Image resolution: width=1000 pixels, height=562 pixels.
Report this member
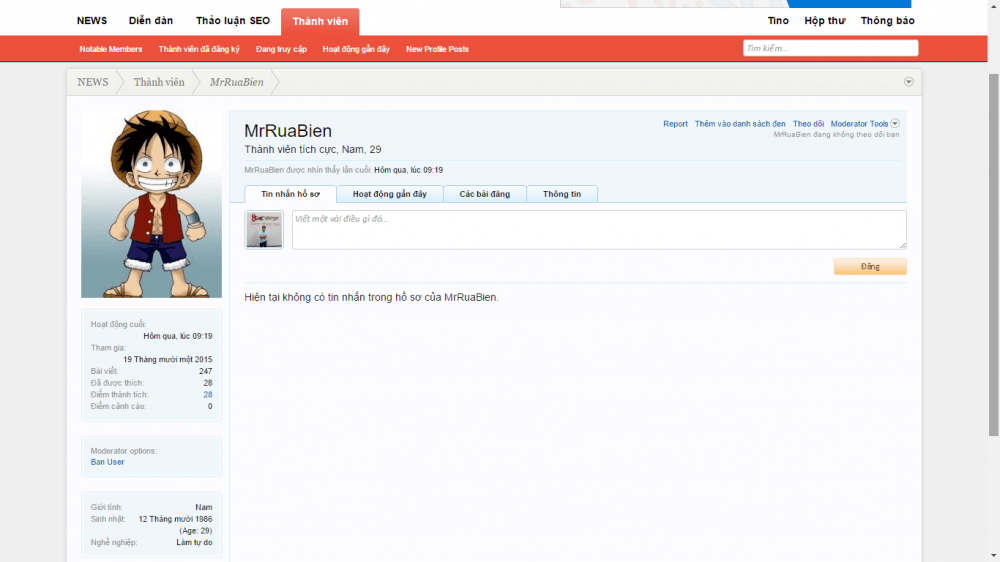(x=675, y=124)
